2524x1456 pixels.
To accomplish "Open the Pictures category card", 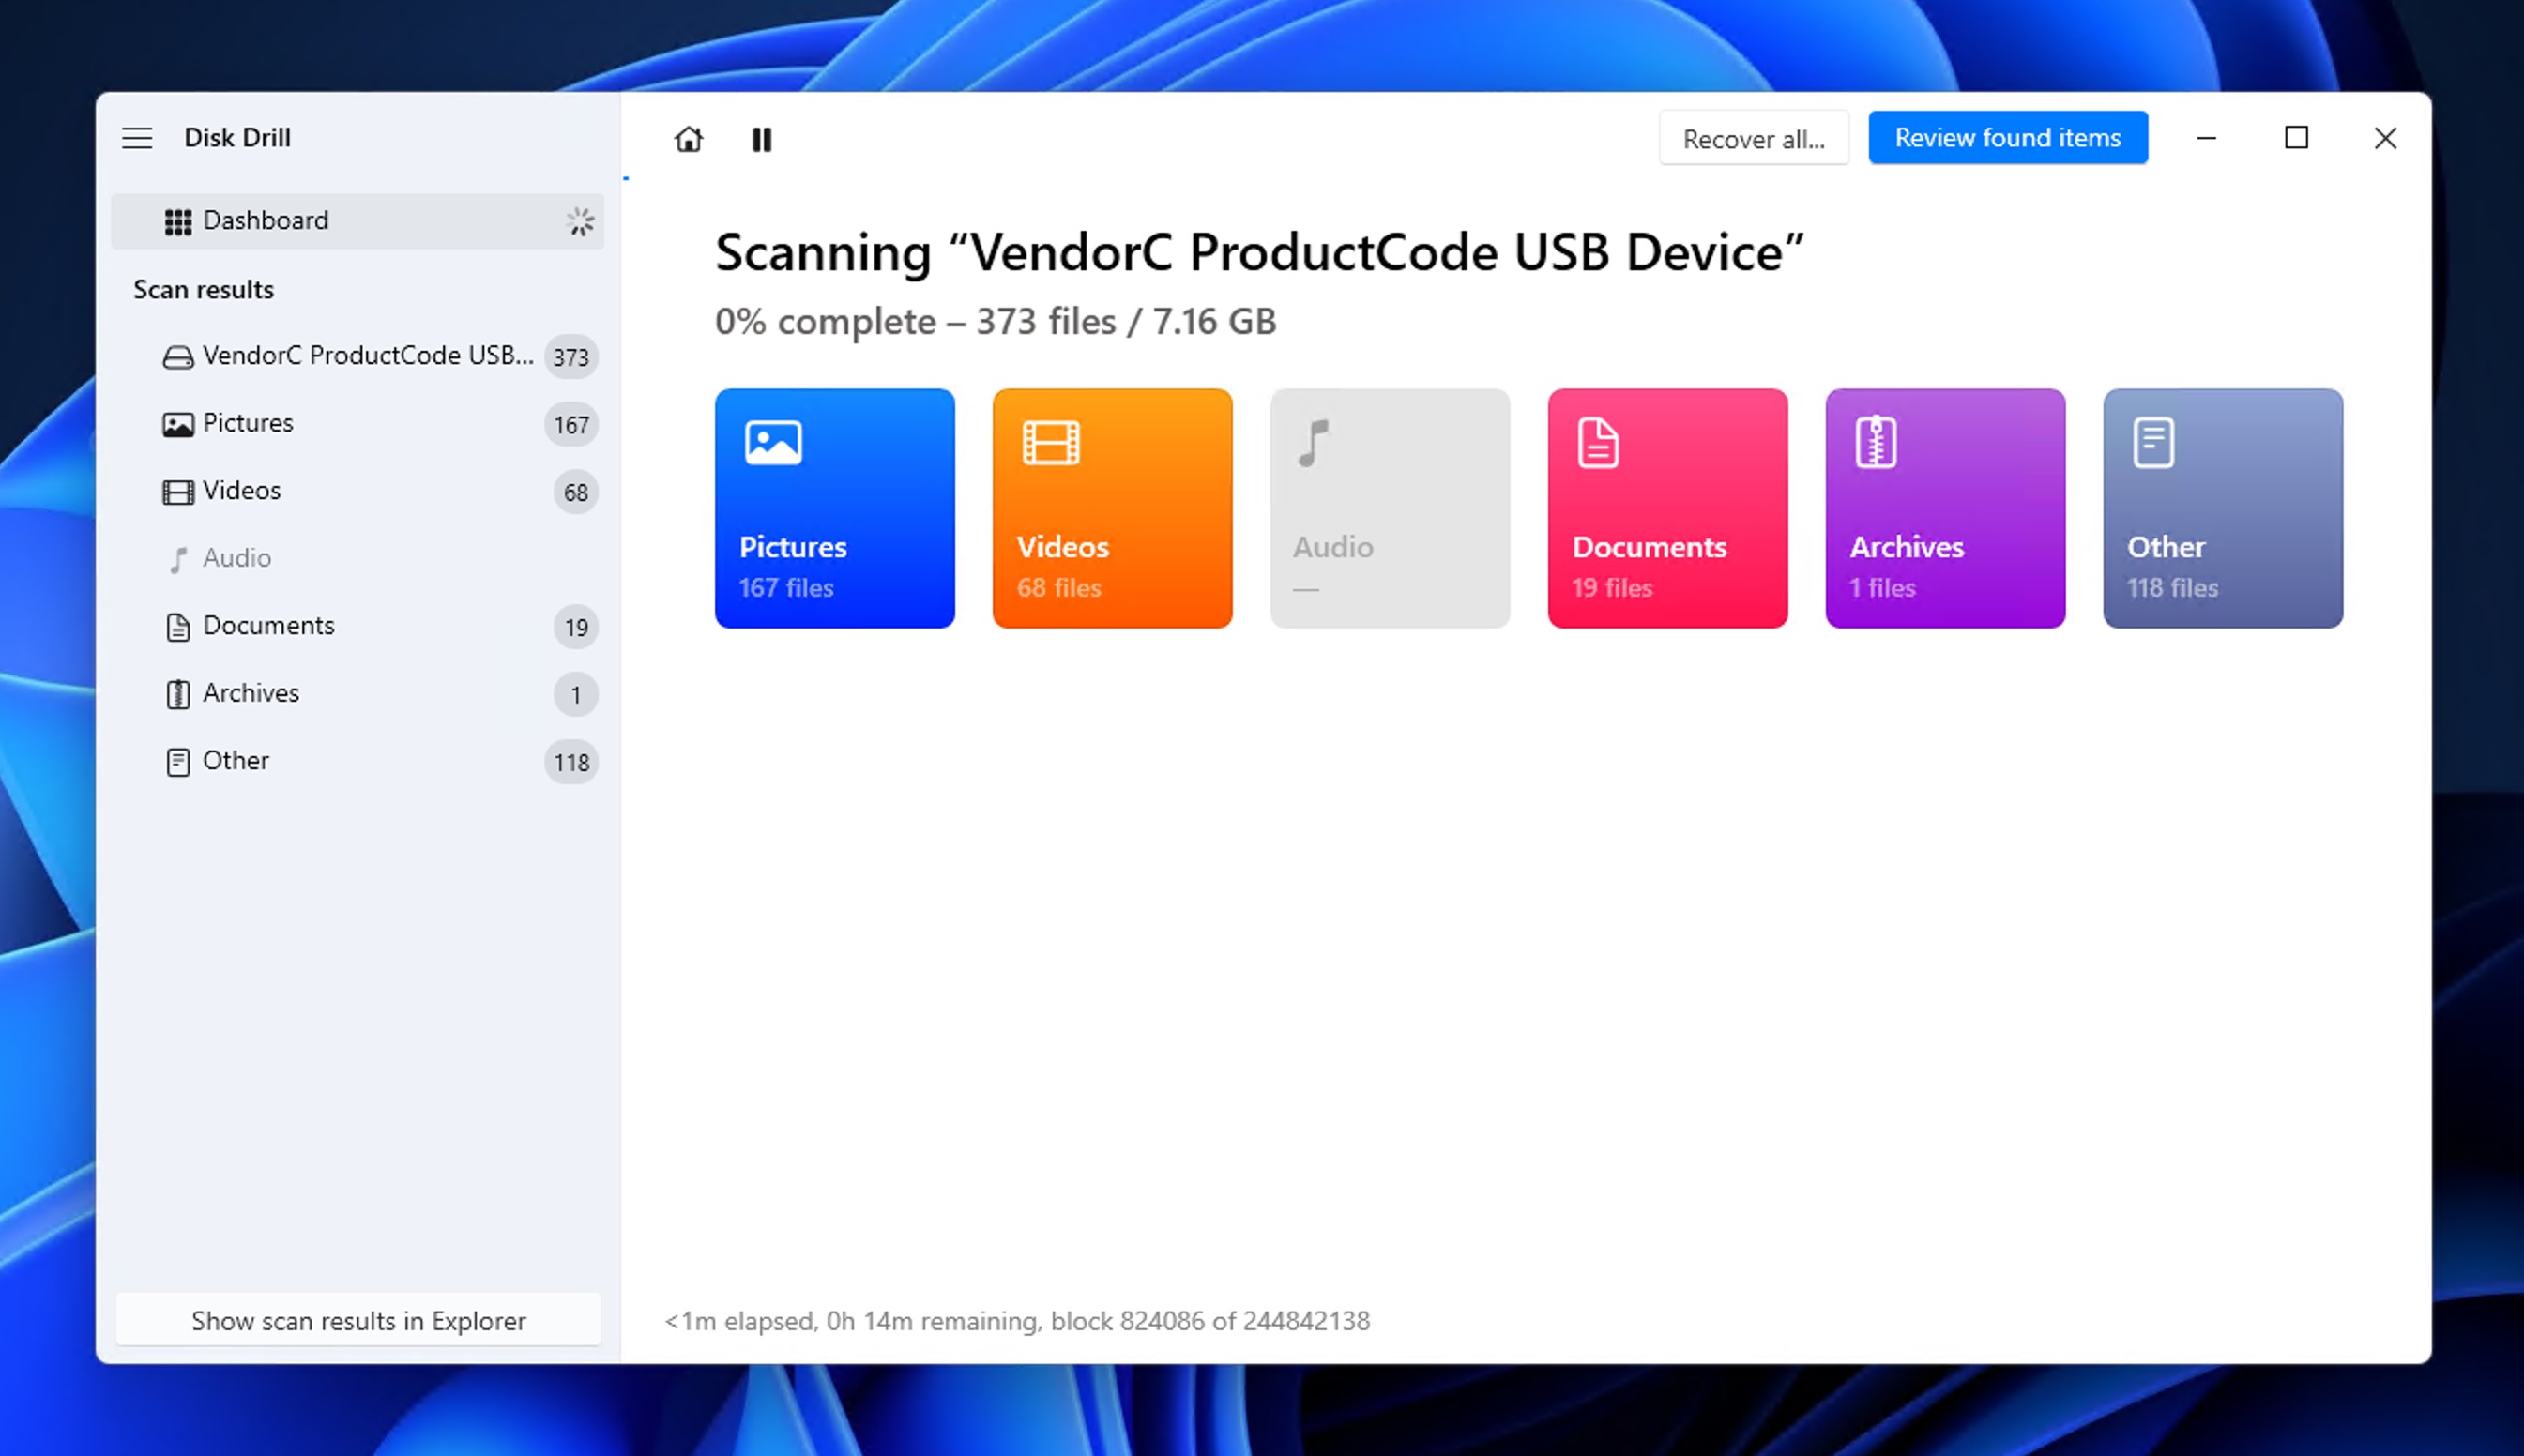I will point(835,510).
